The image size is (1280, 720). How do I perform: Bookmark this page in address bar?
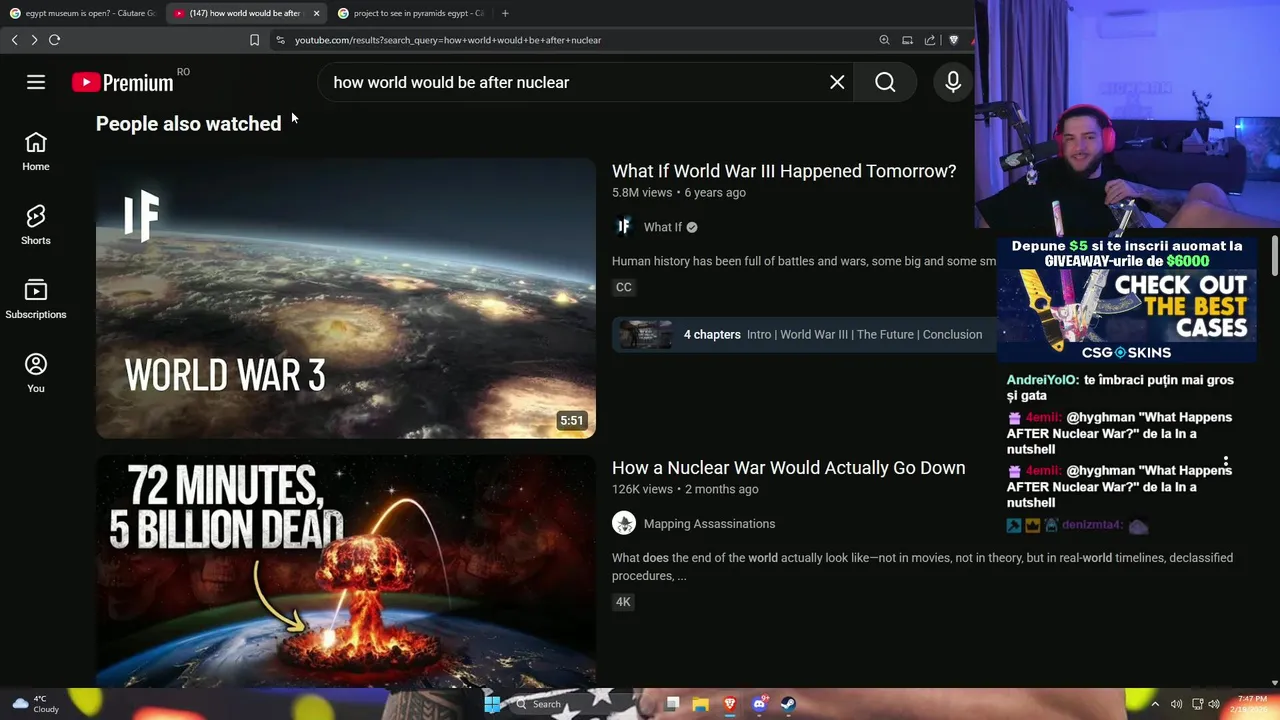pyautogui.click(x=254, y=40)
